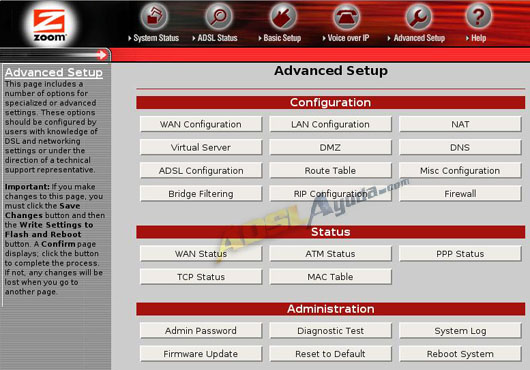Open WAN Configuration
This screenshot has height=370, width=530.
click(201, 124)
